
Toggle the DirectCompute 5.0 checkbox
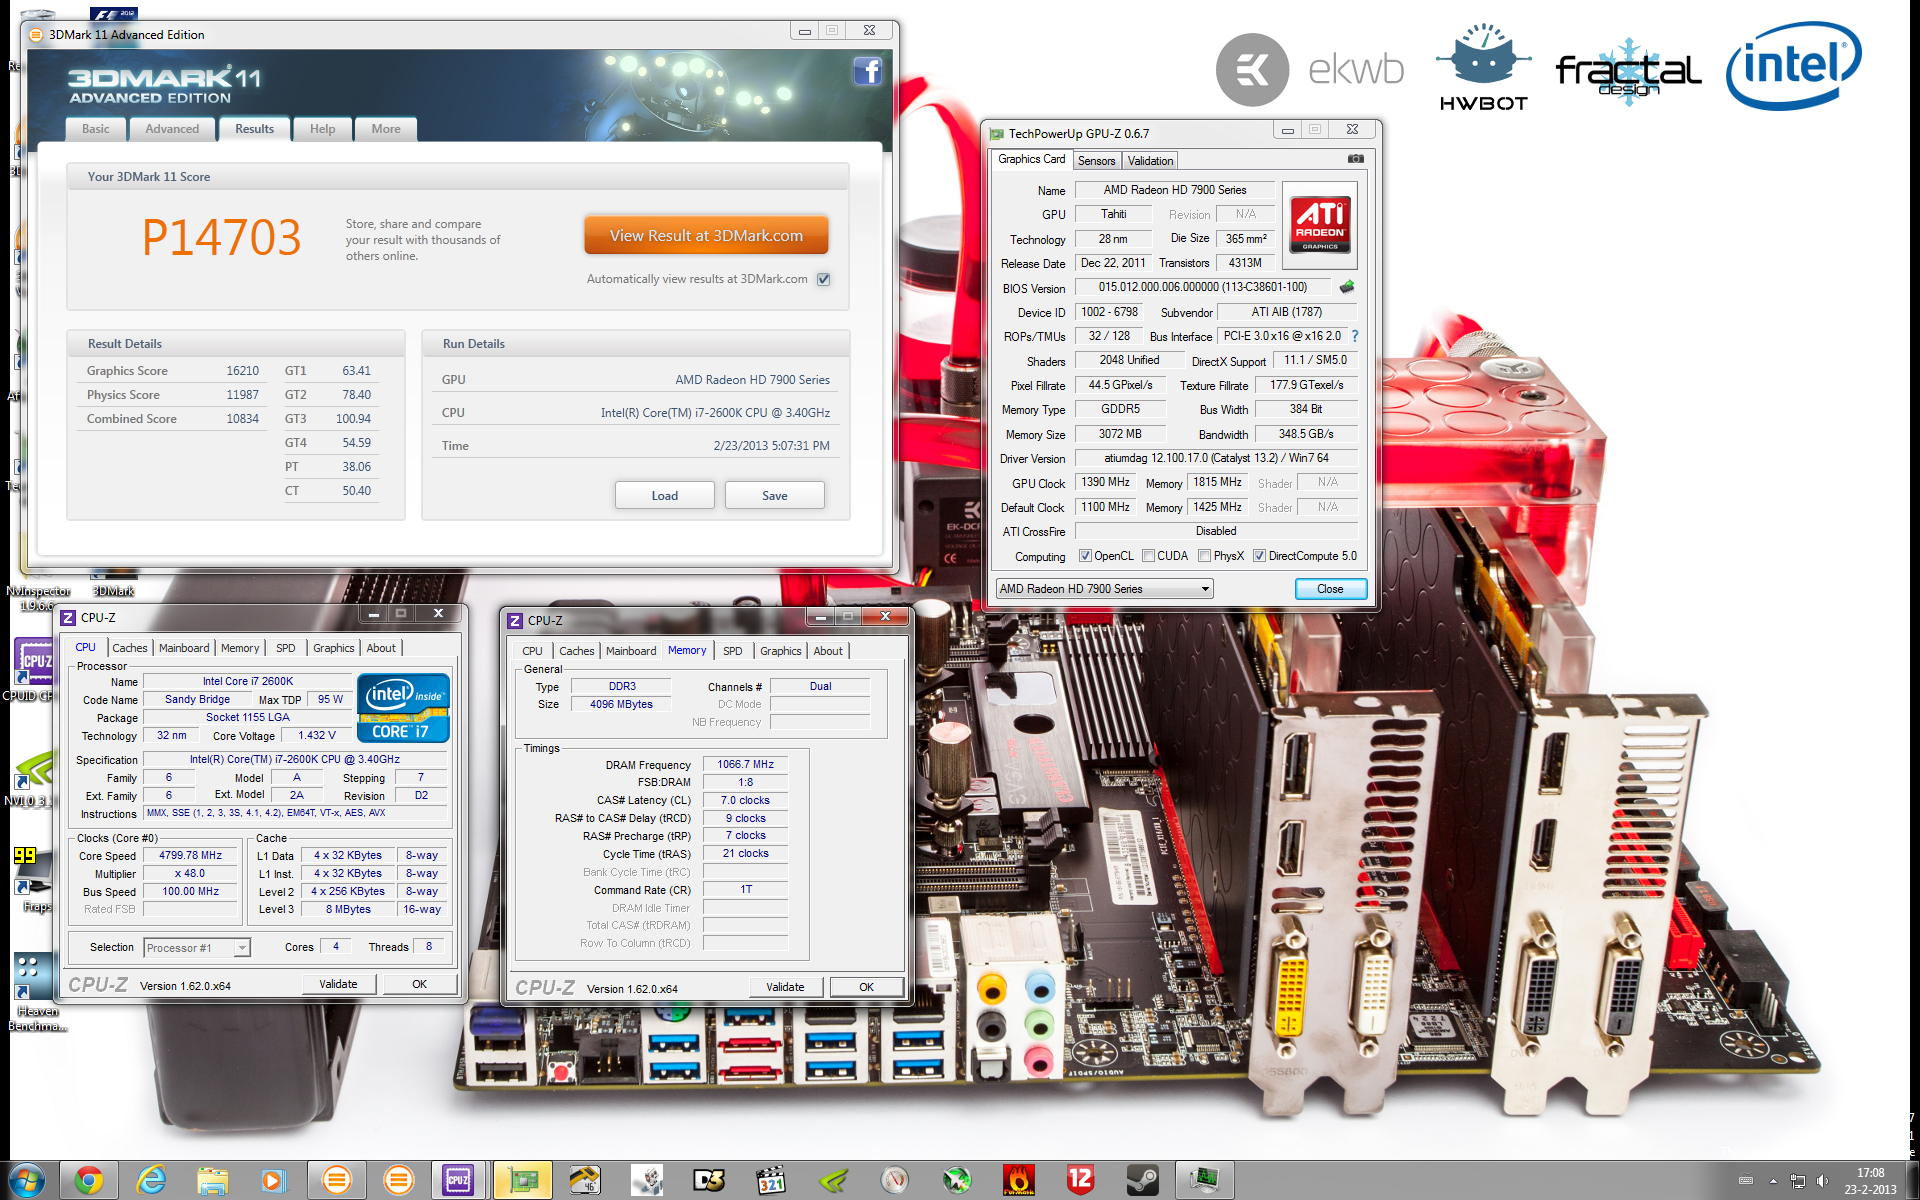point(1259,556)
